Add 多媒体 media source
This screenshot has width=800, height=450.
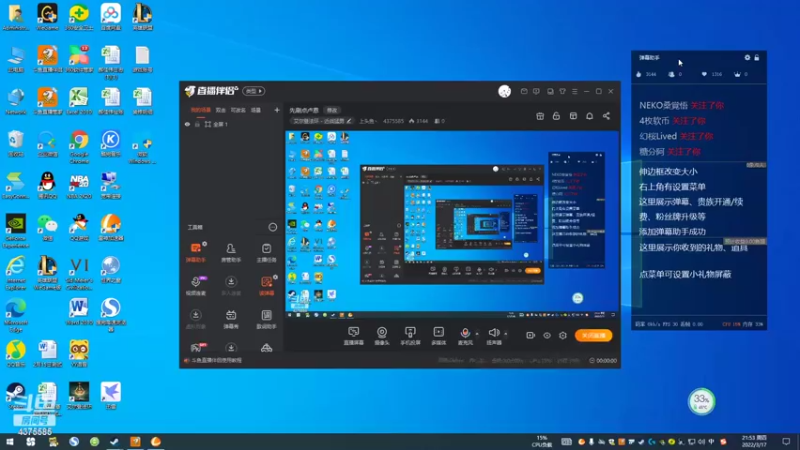438,336
